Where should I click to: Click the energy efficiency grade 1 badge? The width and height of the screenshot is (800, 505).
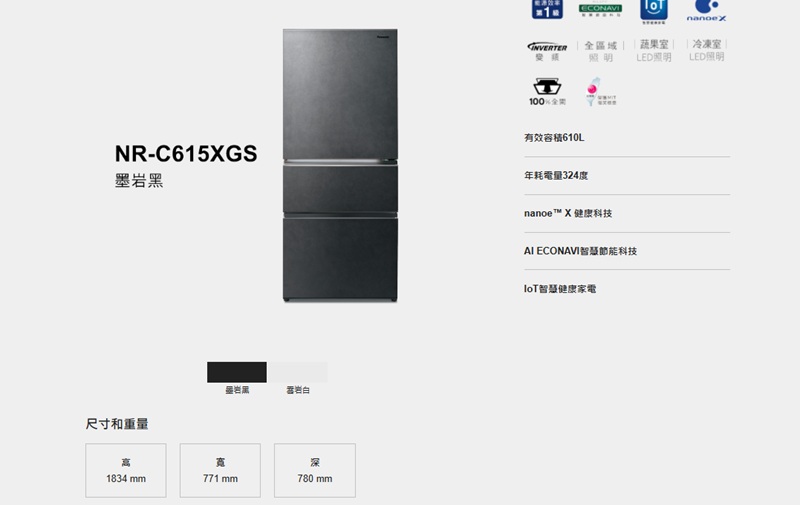pos(547,10)
